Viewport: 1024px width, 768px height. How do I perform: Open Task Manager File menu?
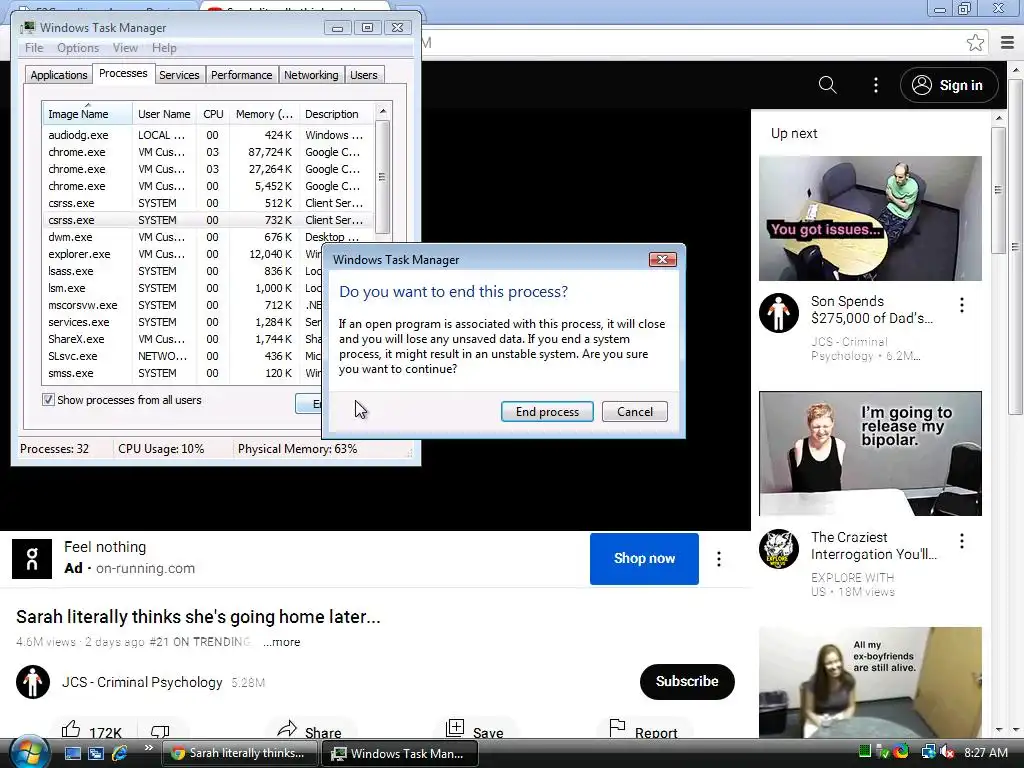pos(34,48)
